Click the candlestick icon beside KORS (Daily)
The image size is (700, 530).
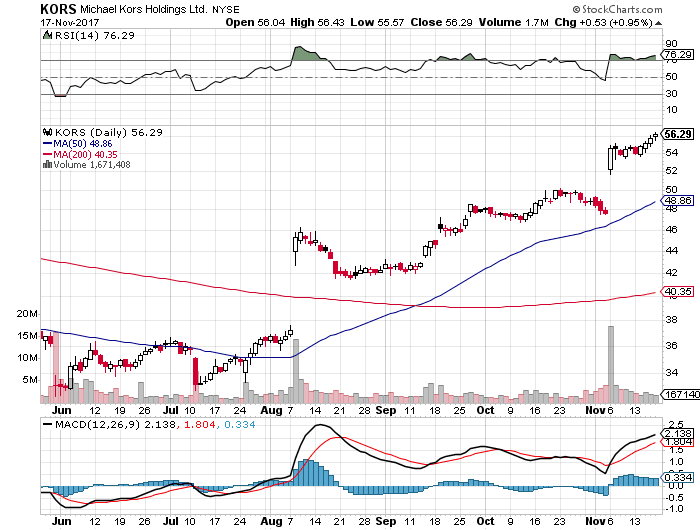pos(47,132)
